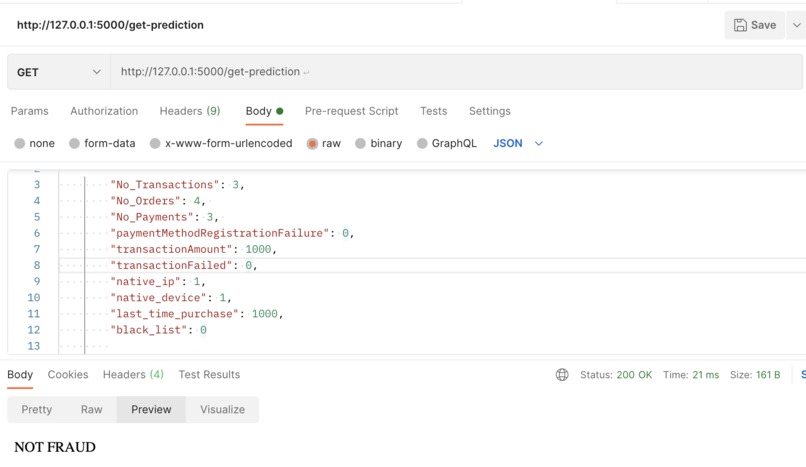Click the globe network icon near Status
Image resolution: width=806 pixels, height=467 pixels.
[562, 375]
